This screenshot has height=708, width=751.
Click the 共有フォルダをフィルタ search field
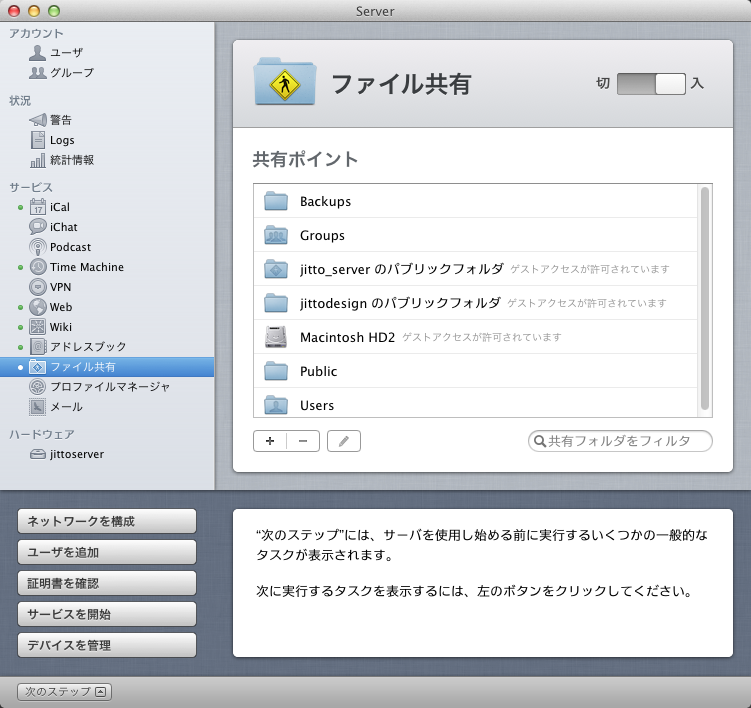point(620,441)
